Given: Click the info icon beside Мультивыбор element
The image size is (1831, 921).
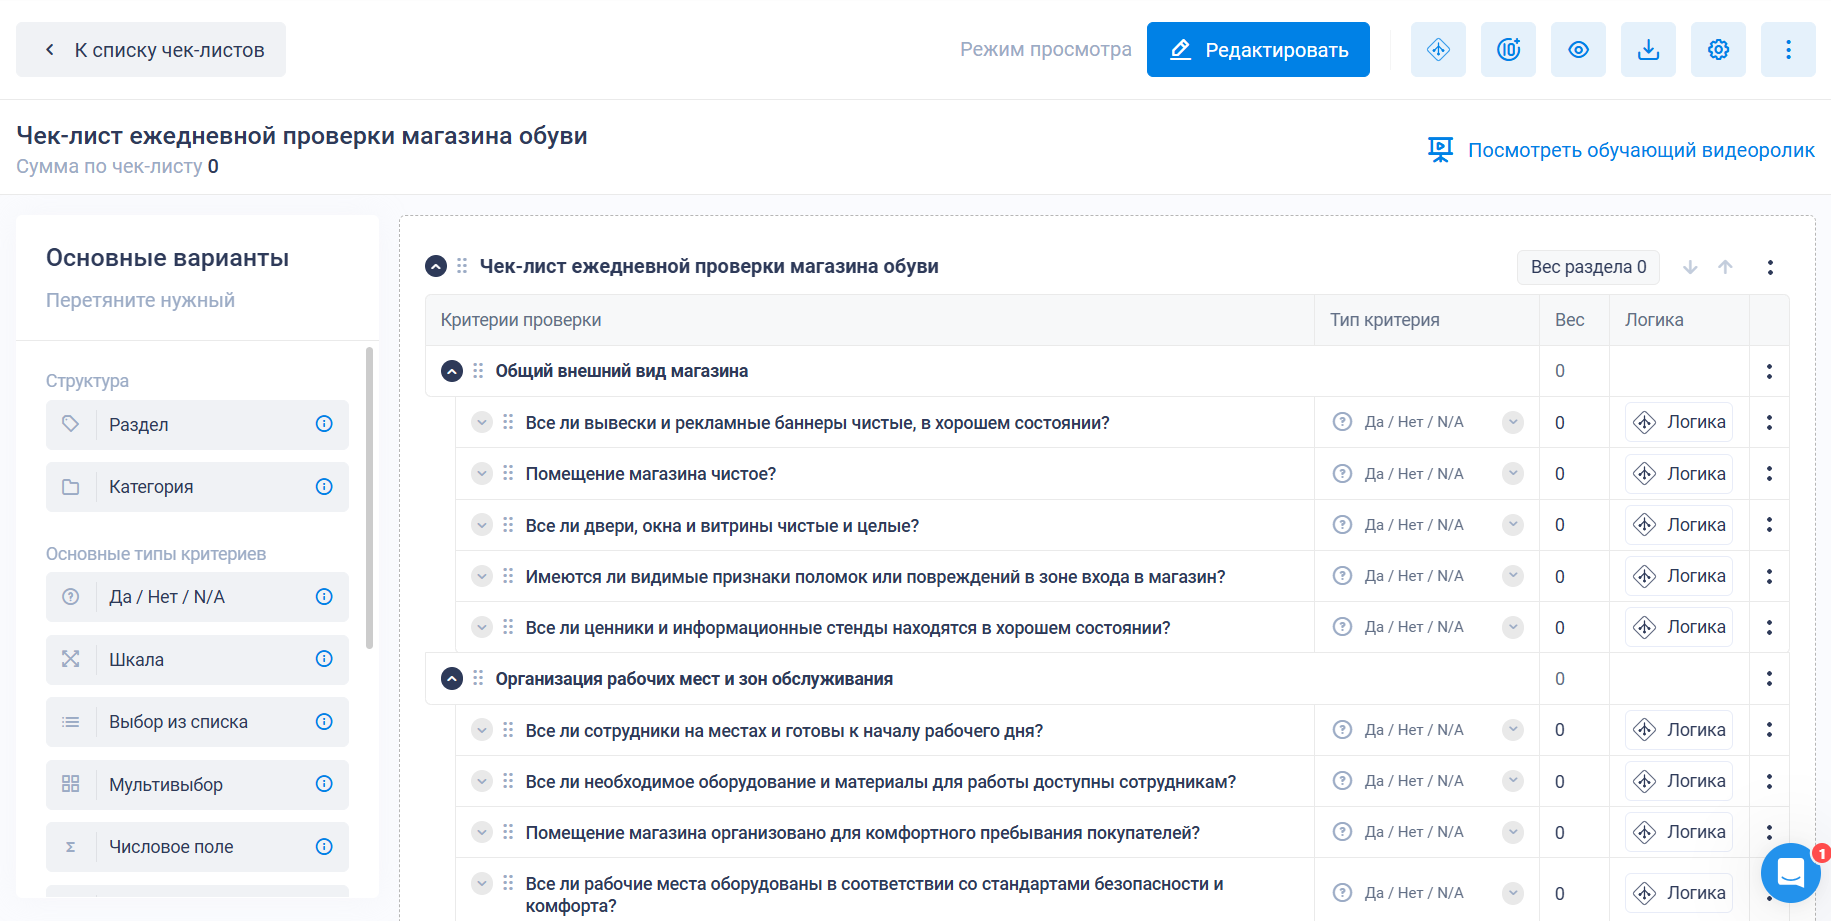Looking at the screenshot, I should click(323, 785).
